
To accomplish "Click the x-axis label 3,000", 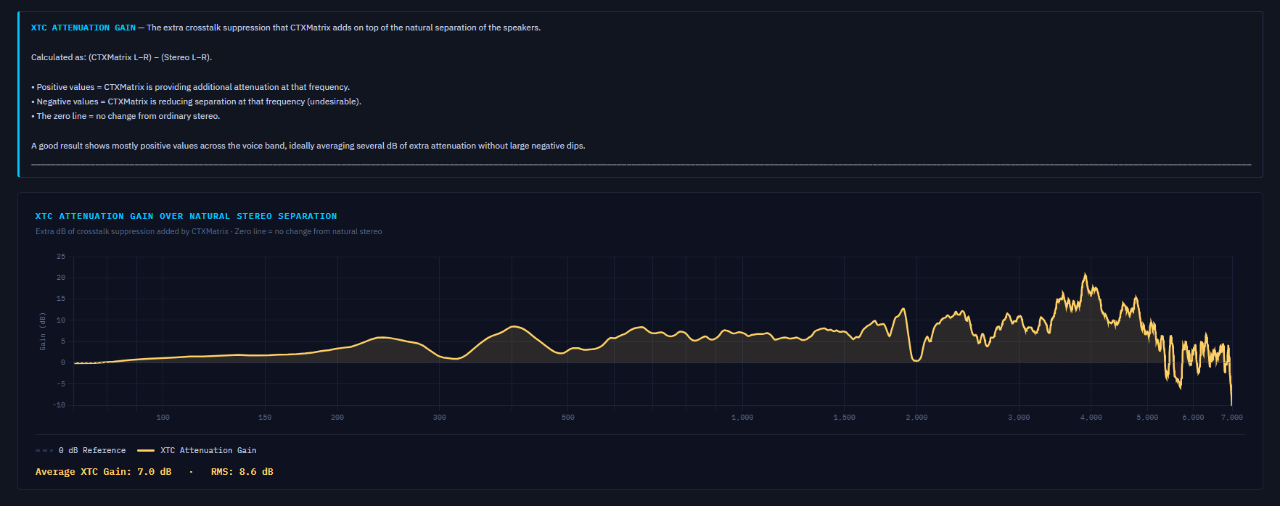I will [1018, 416].
